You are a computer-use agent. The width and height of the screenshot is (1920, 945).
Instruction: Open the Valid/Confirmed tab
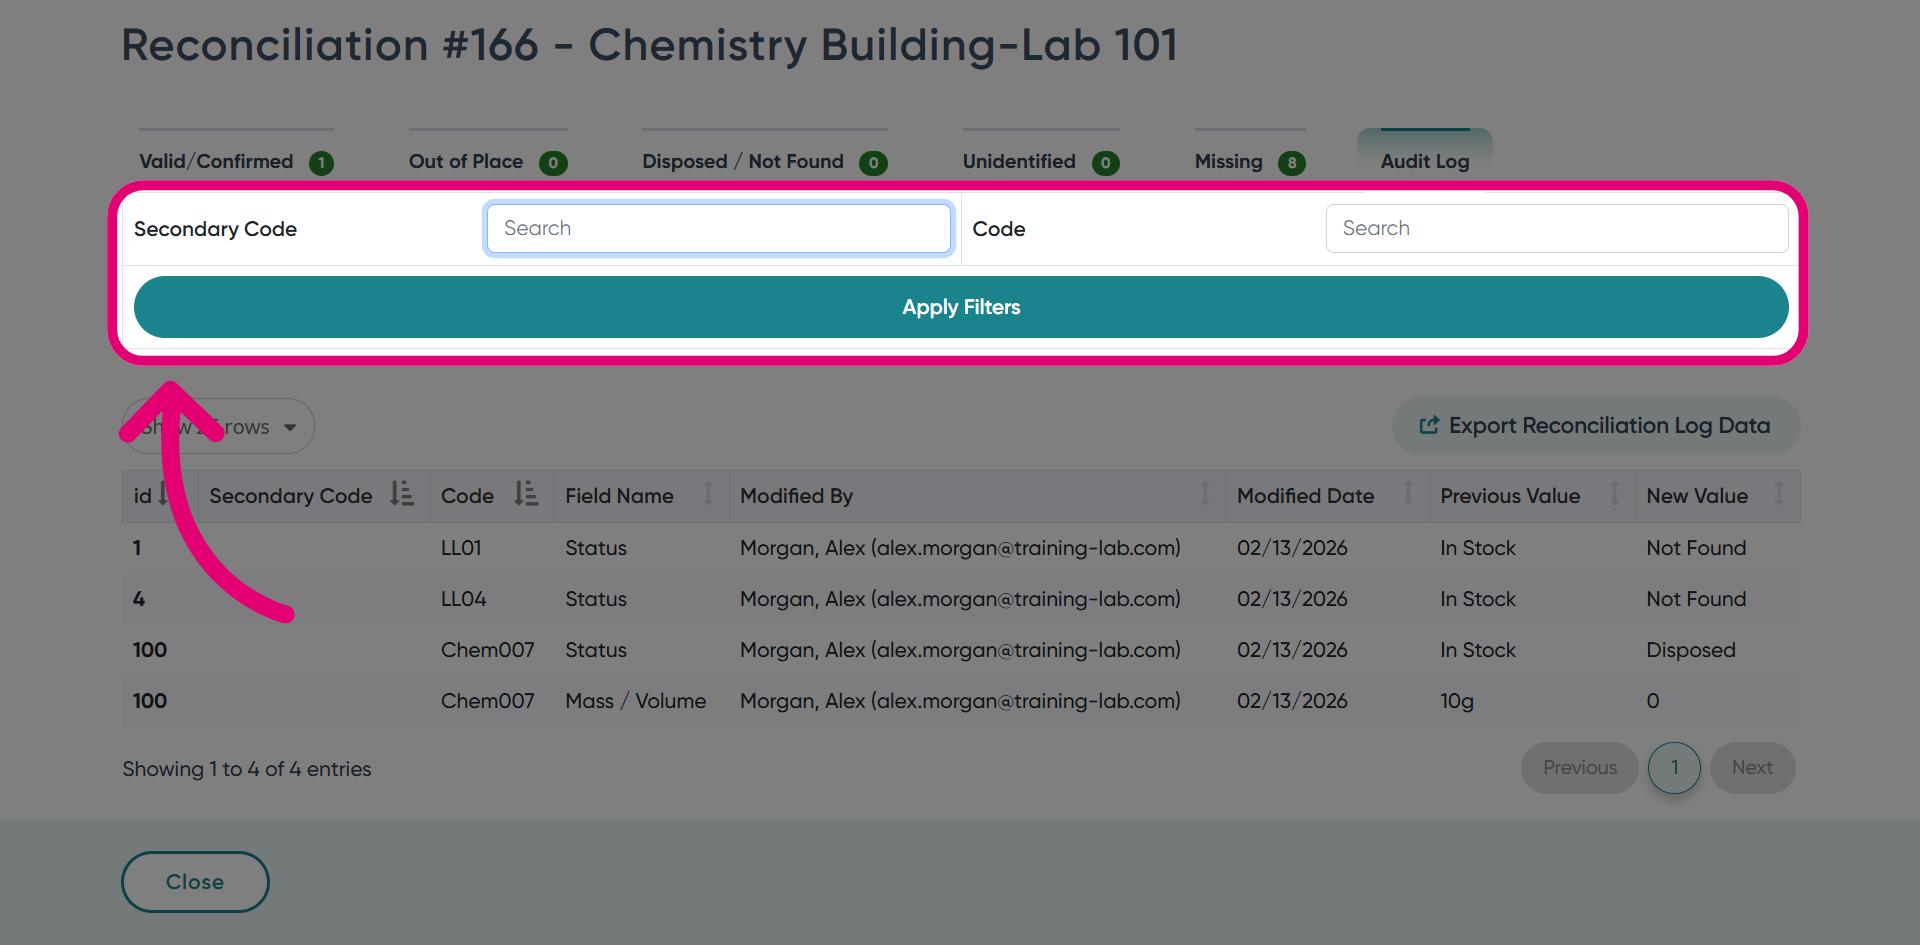[x=236, y=161]
